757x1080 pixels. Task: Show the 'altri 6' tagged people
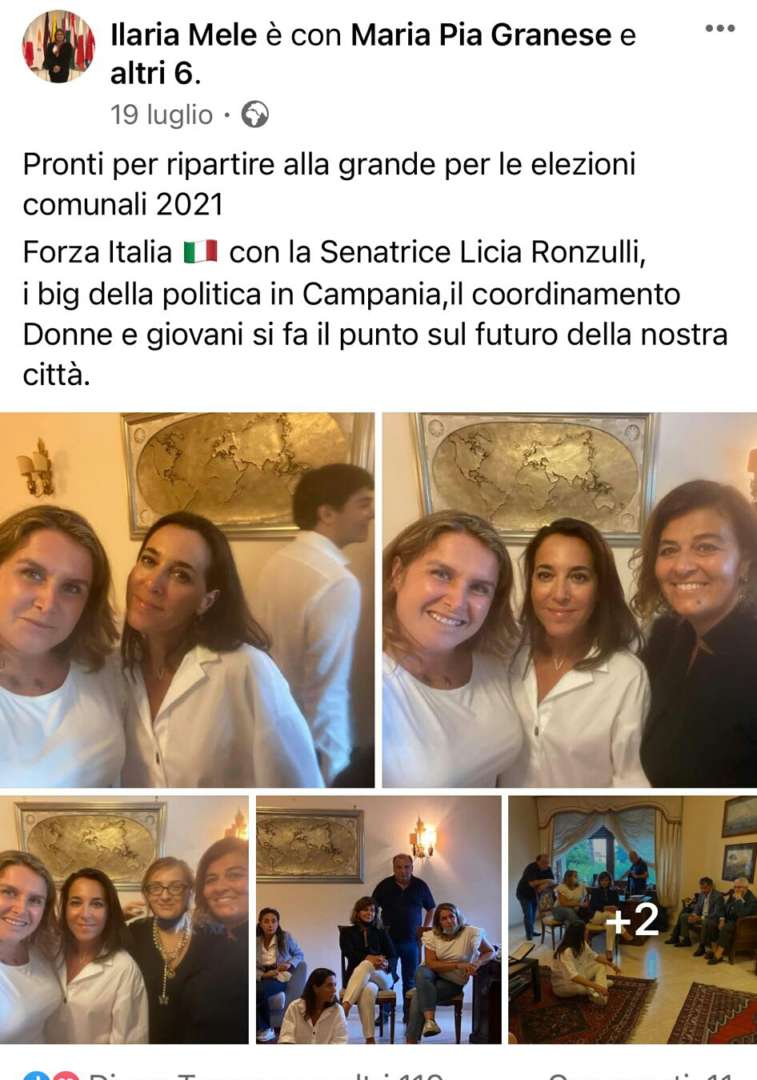[x=156, y=74]
